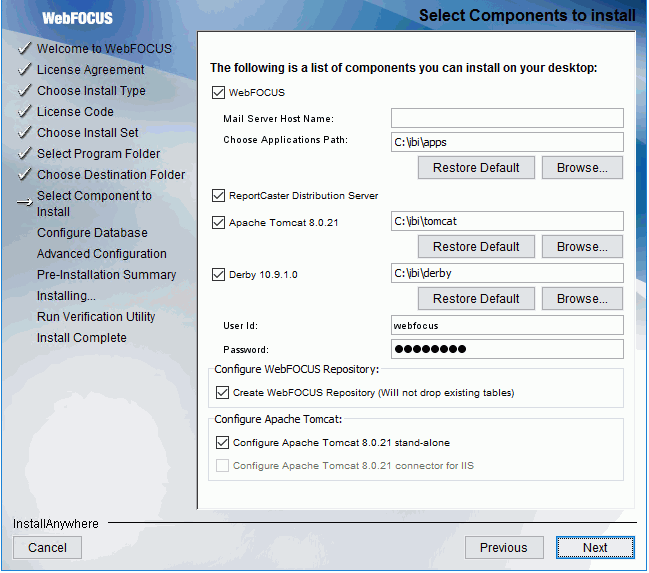Browse for Tomcat folder
The height and width of the screenshot is (573, 649).
tap(582, 247)
